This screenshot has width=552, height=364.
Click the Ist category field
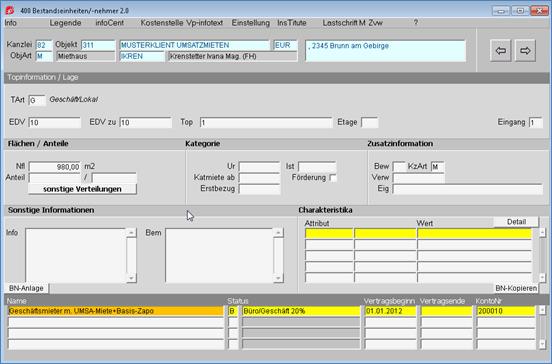point(317,167)
